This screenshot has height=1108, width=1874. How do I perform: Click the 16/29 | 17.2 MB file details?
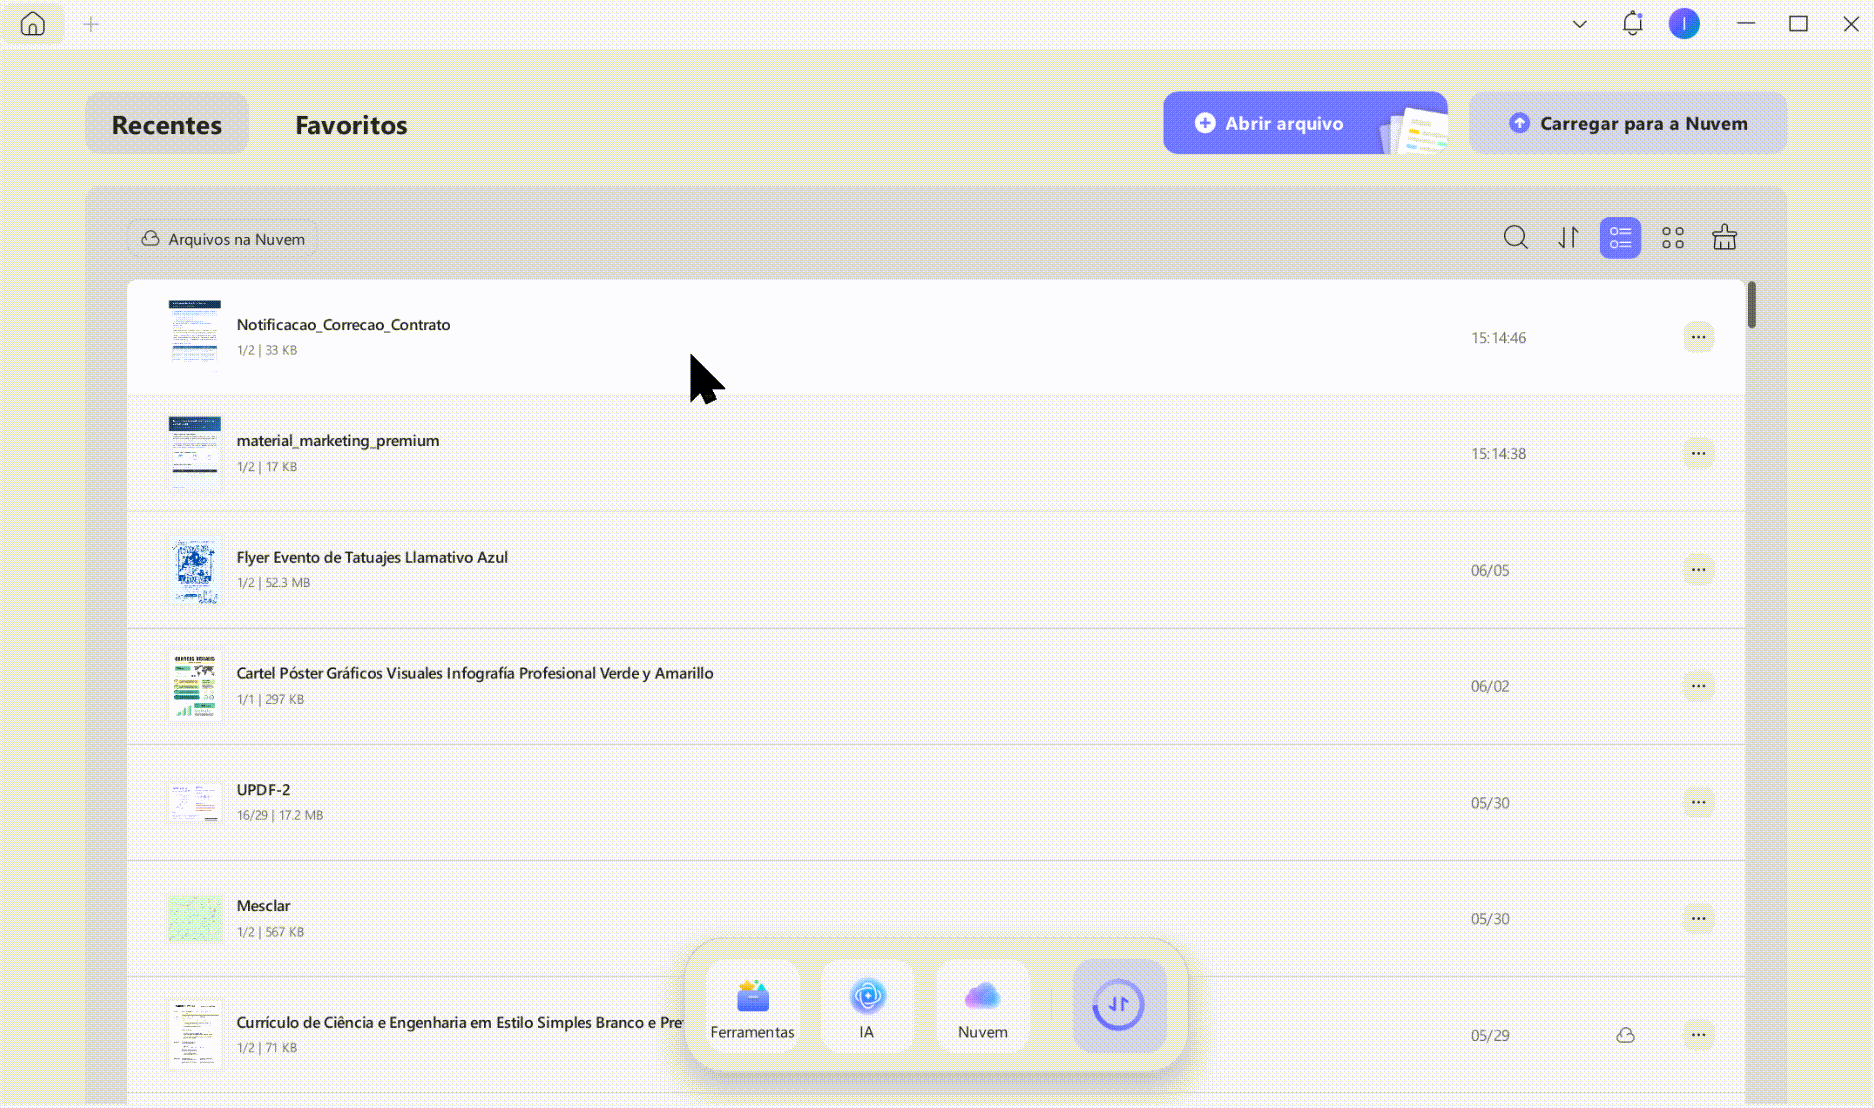(x=280, y=816)
